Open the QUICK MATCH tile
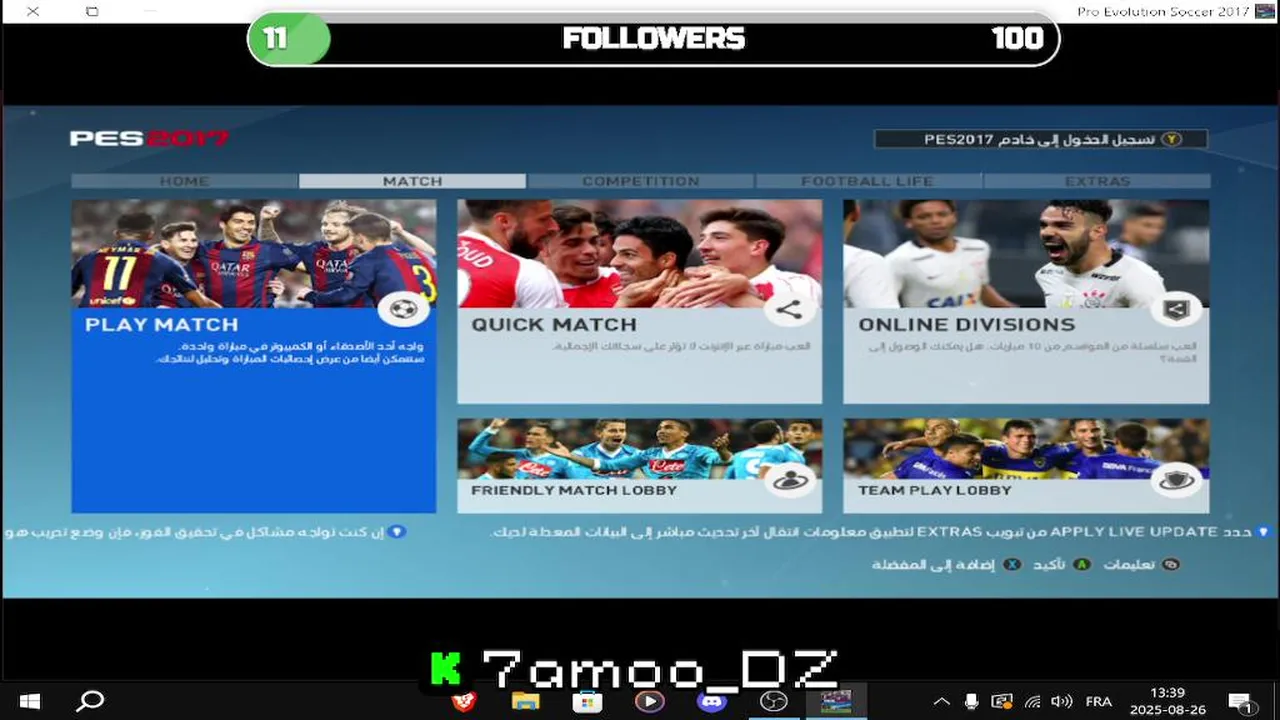The height and width of the screenshot is (720, 1280). click(x=640, y=301)
